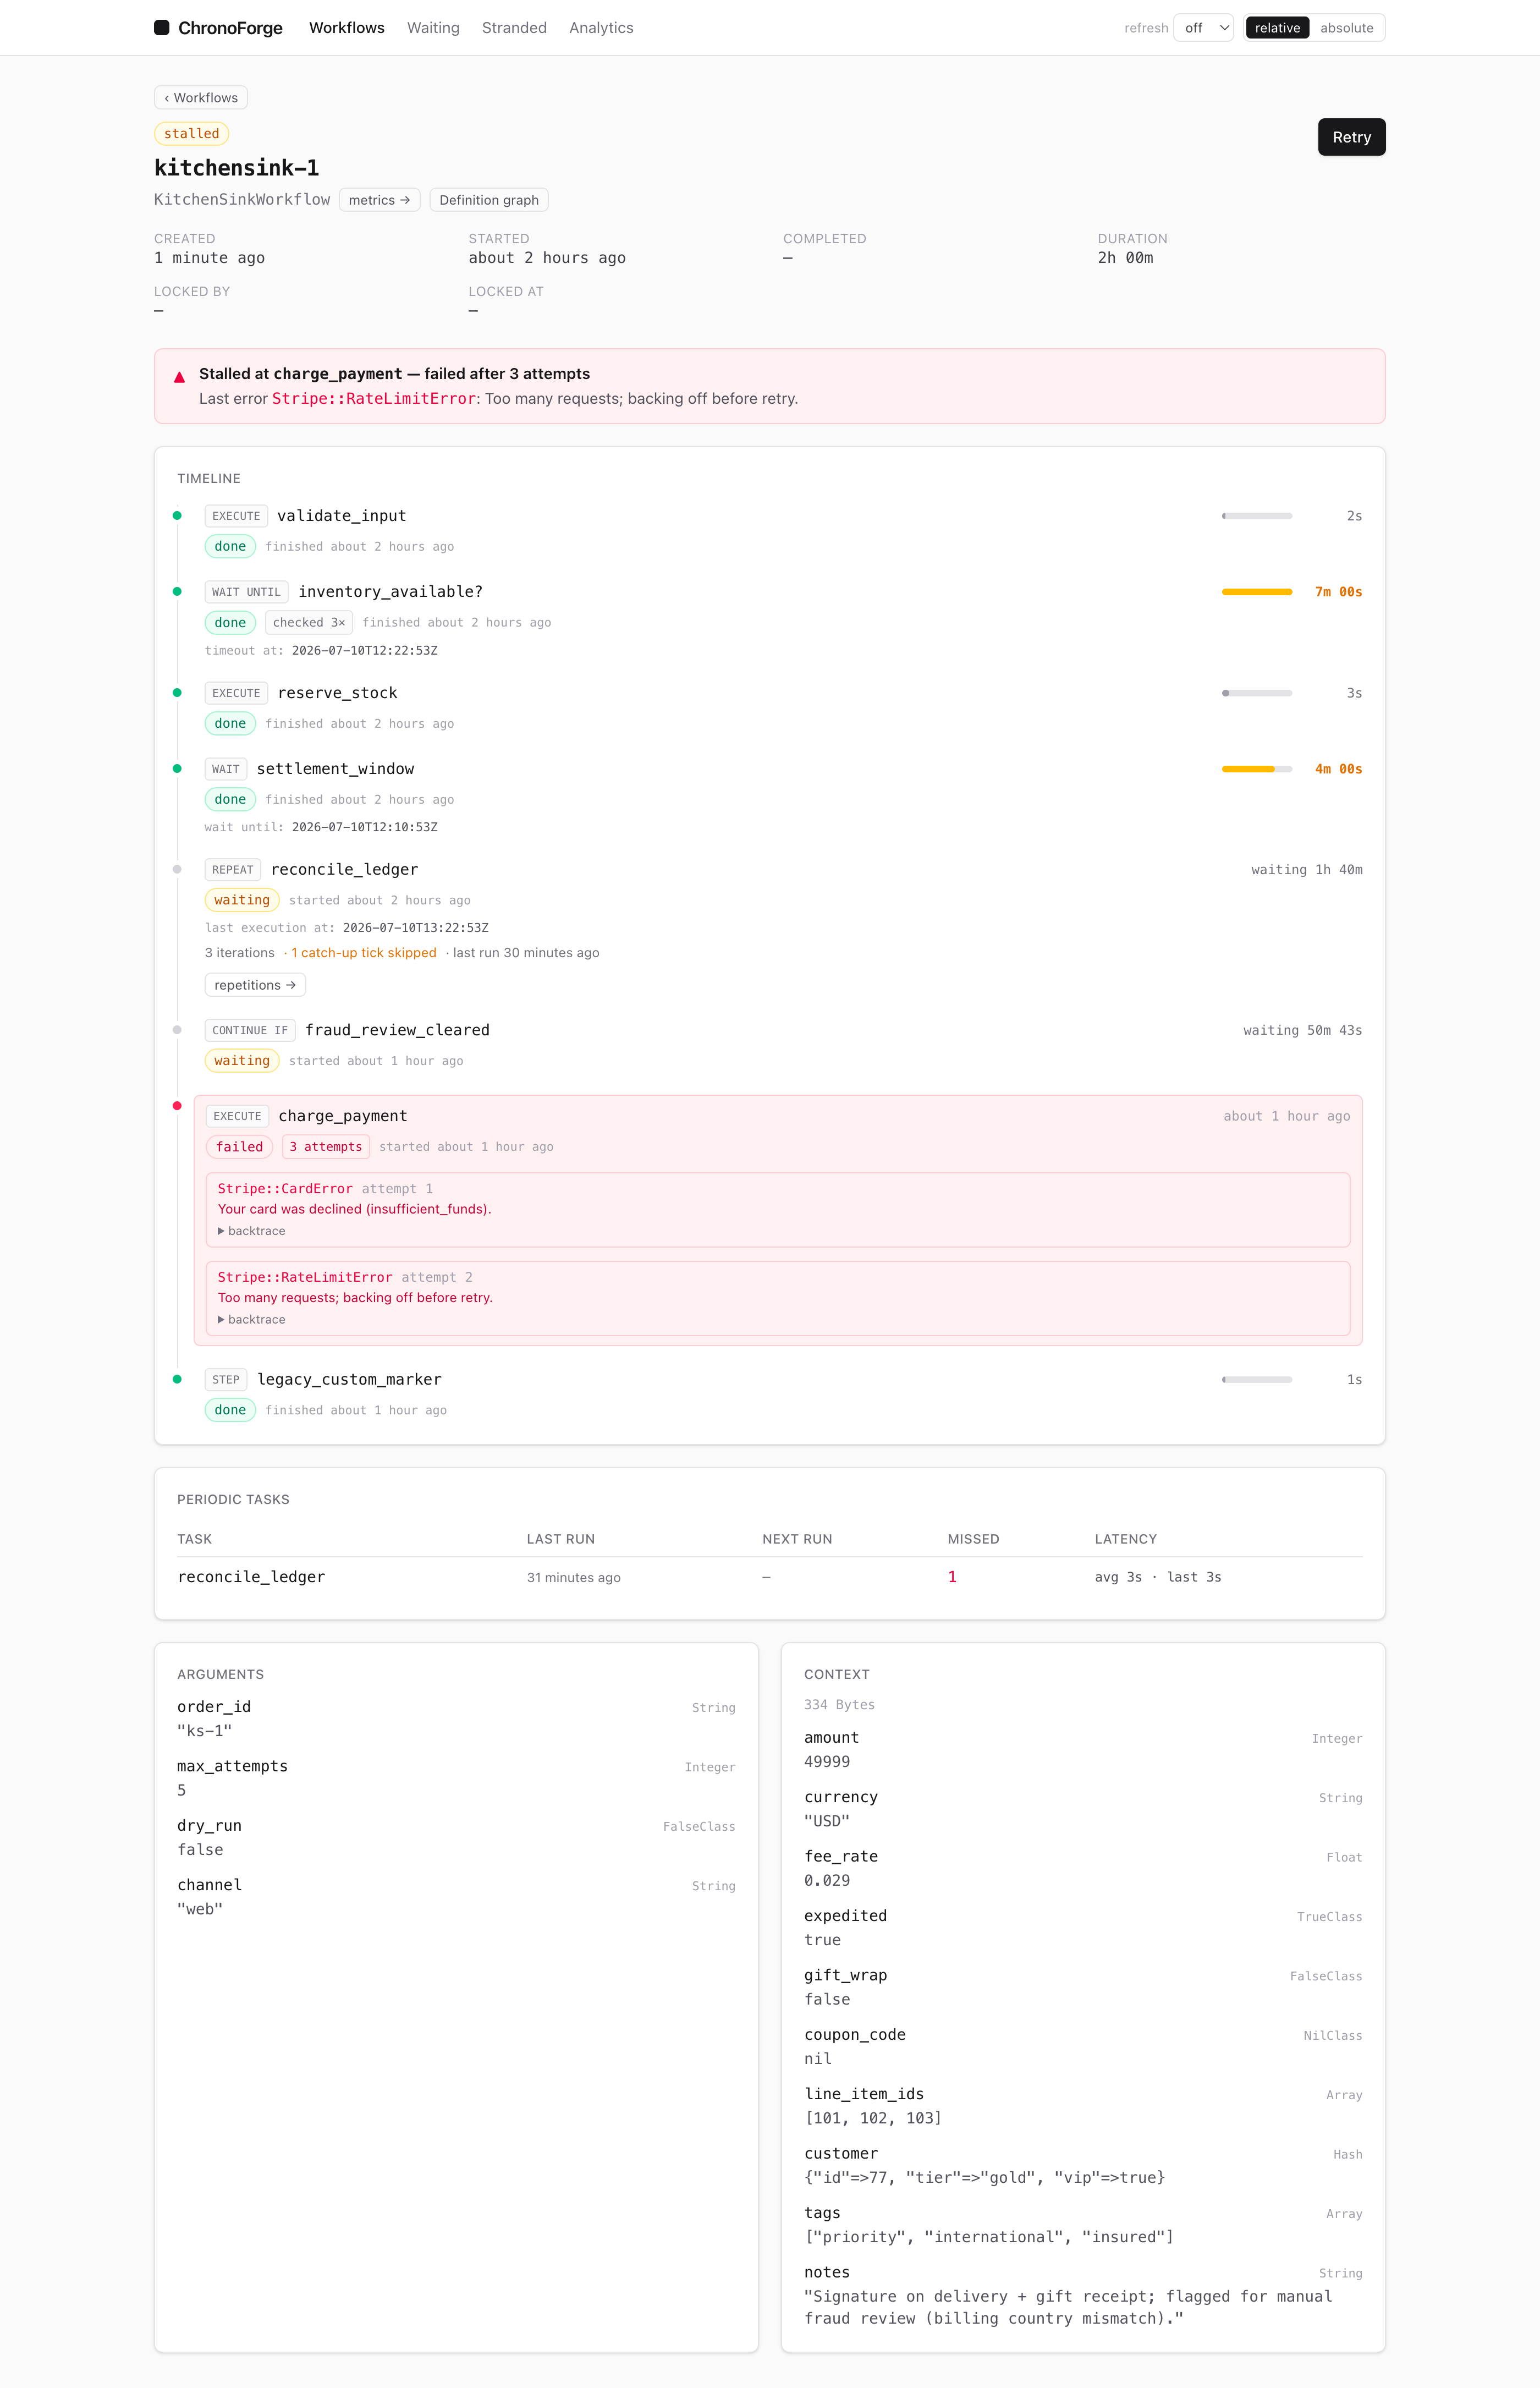Click the green timeline dot for validate_input
The image size is (1540, 2388).
pos(177,516)
